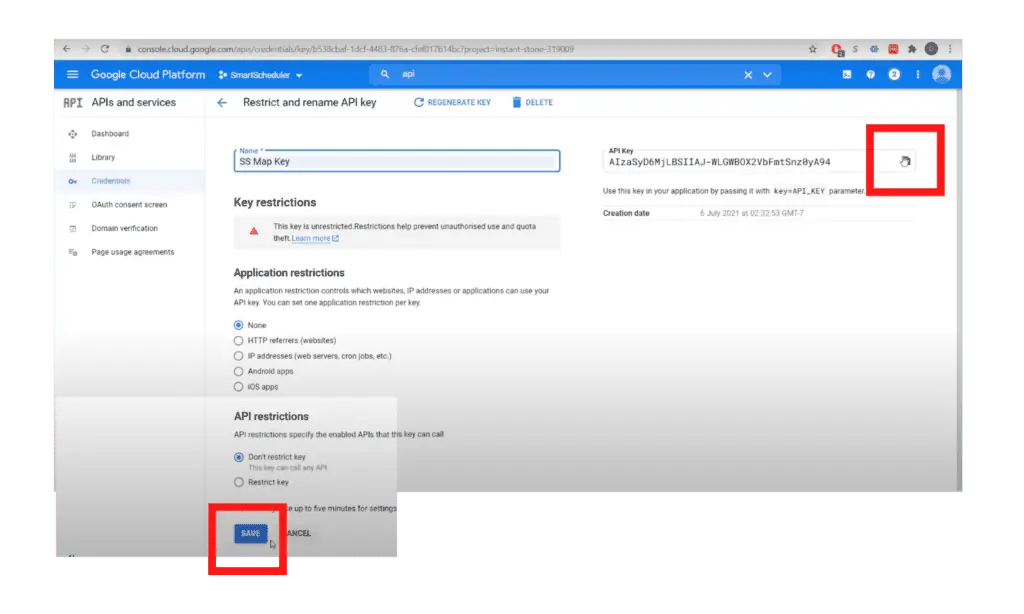Expand the search results dropdown arrow

click(768, 75)
